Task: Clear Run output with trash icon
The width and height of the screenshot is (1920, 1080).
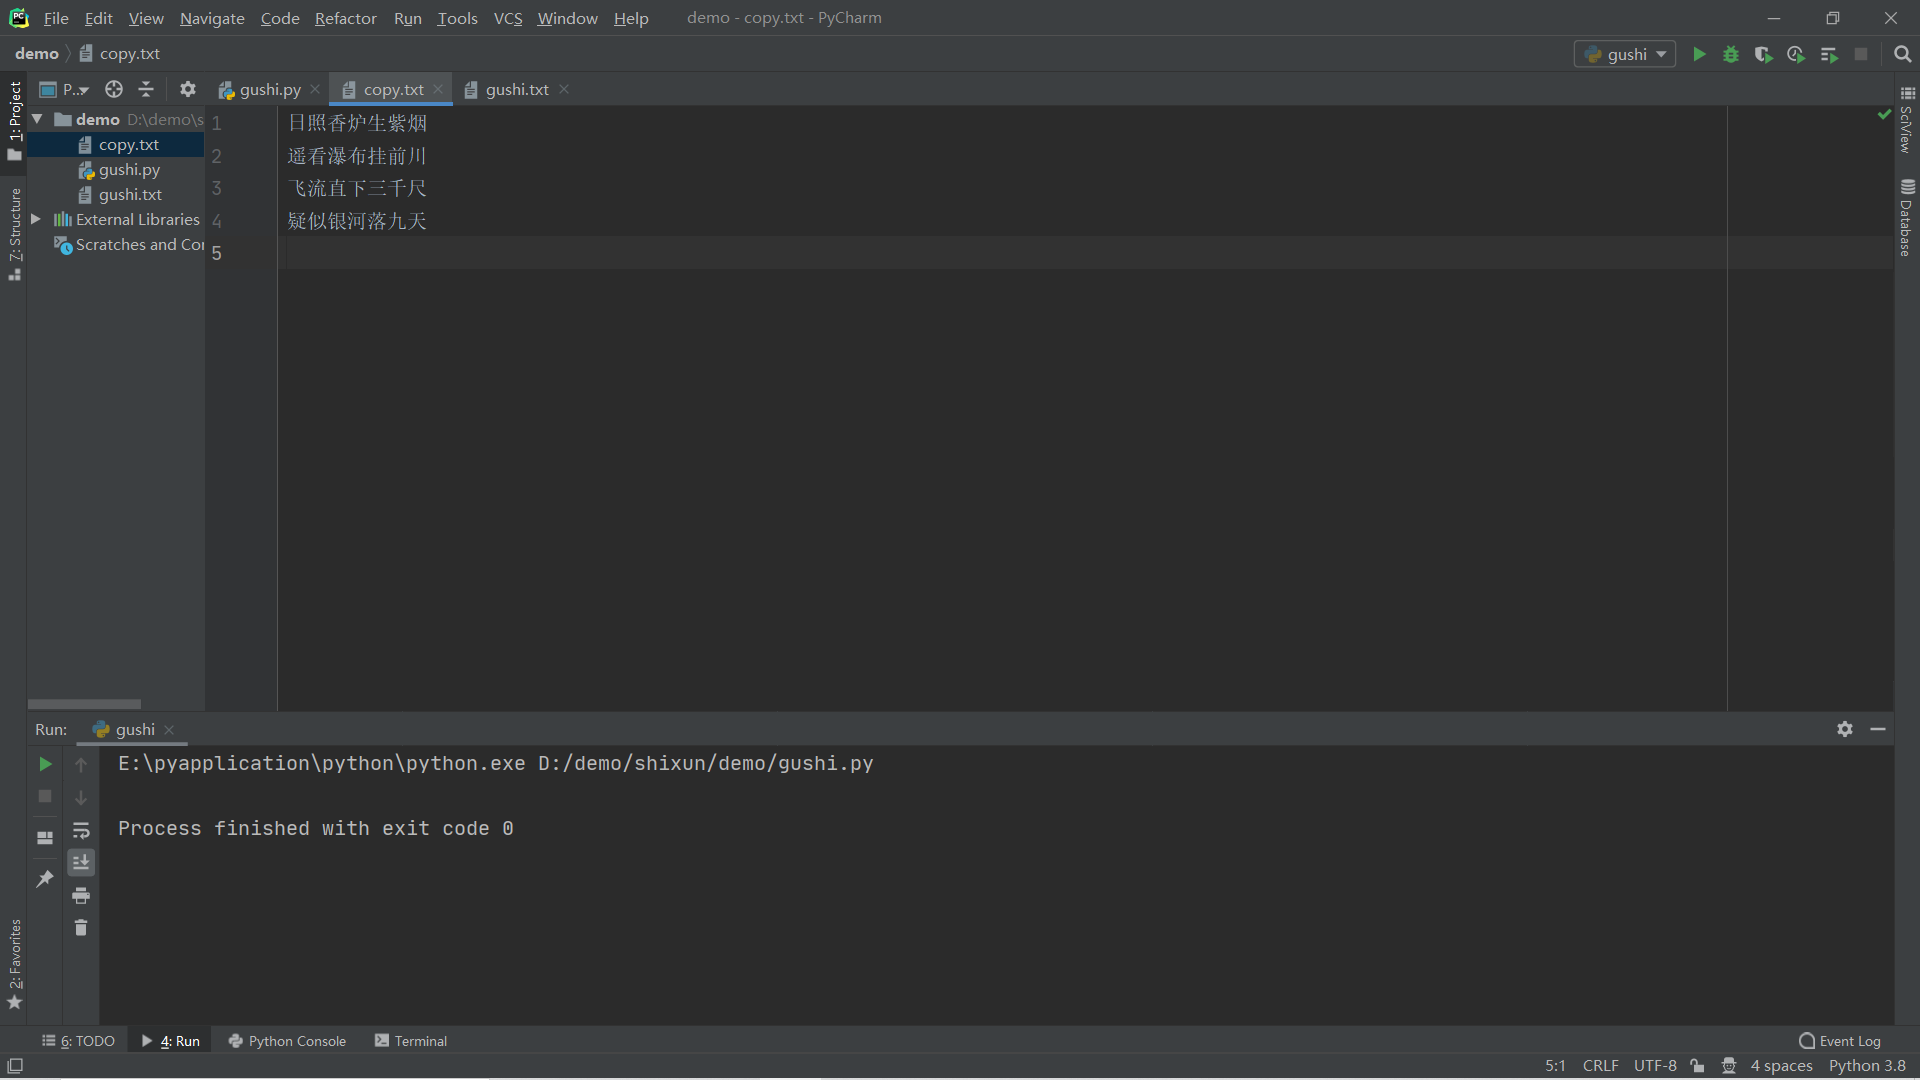Action: point(81,928)
